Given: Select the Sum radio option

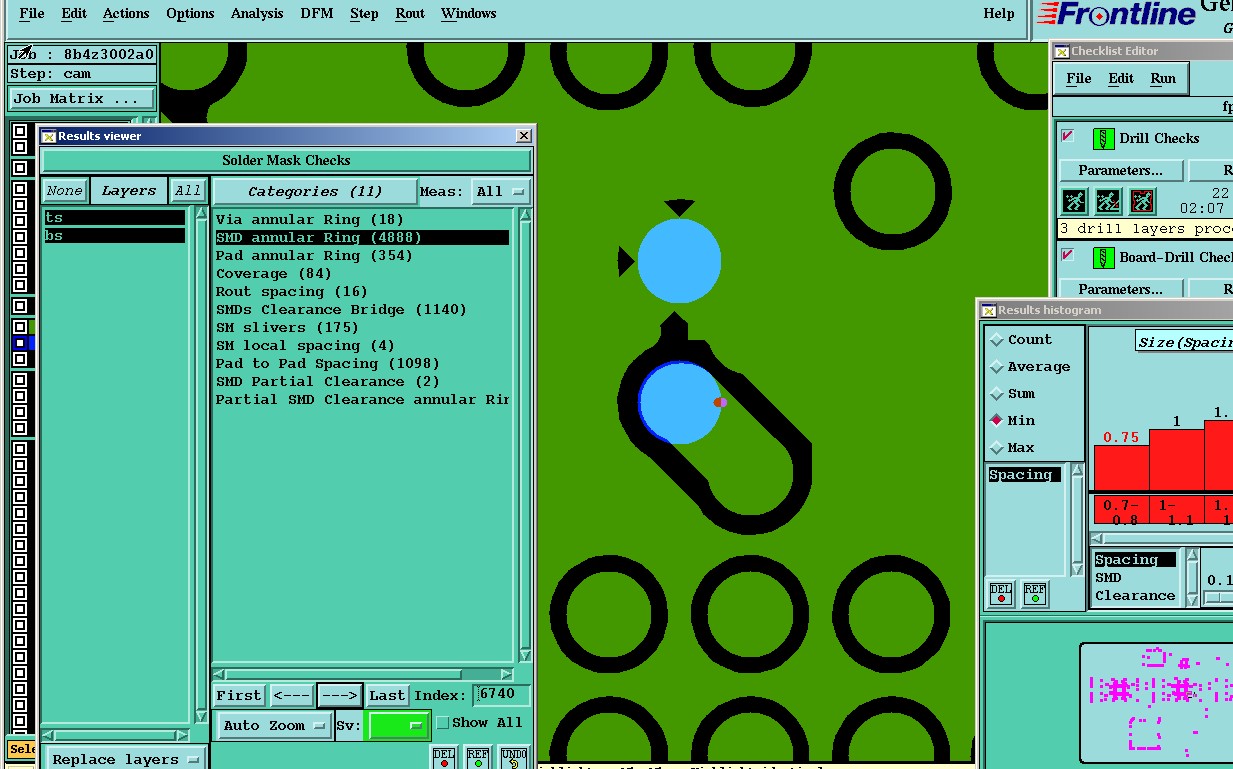Looking at the screenshot, I should pos(996,394).
